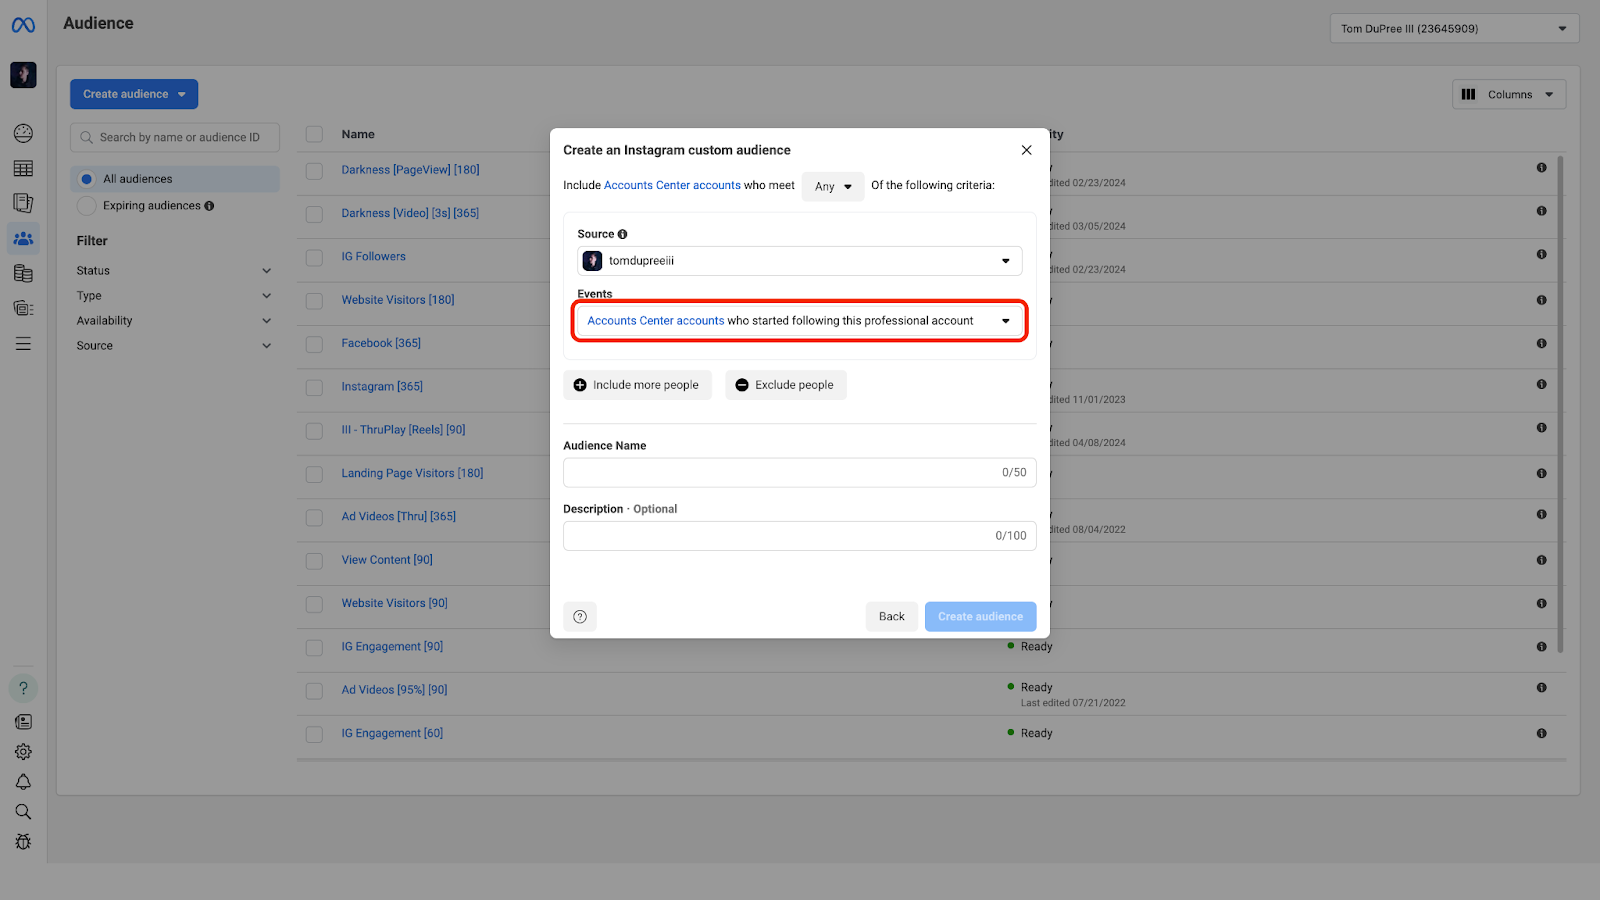The height and width of the screenshot is (900, 1600).
Task: Open the billing invoices icon in sidebar
Action: [23, 273]
